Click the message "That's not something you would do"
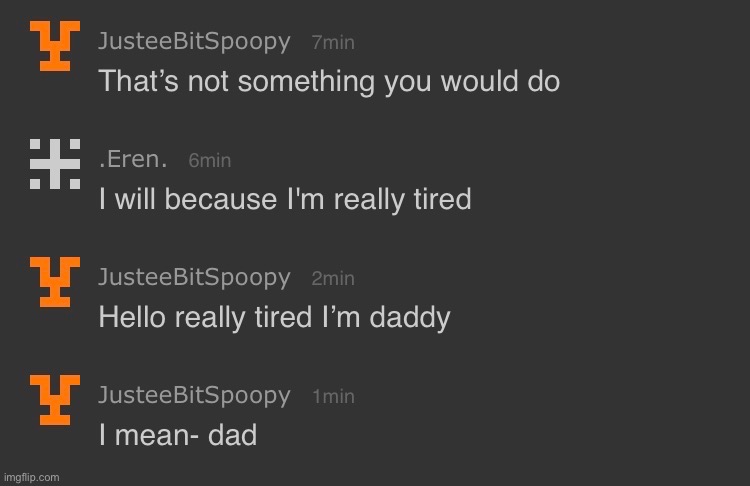This screenshot has width=750, height=486. pyautogui.click(x=329, y=81)
